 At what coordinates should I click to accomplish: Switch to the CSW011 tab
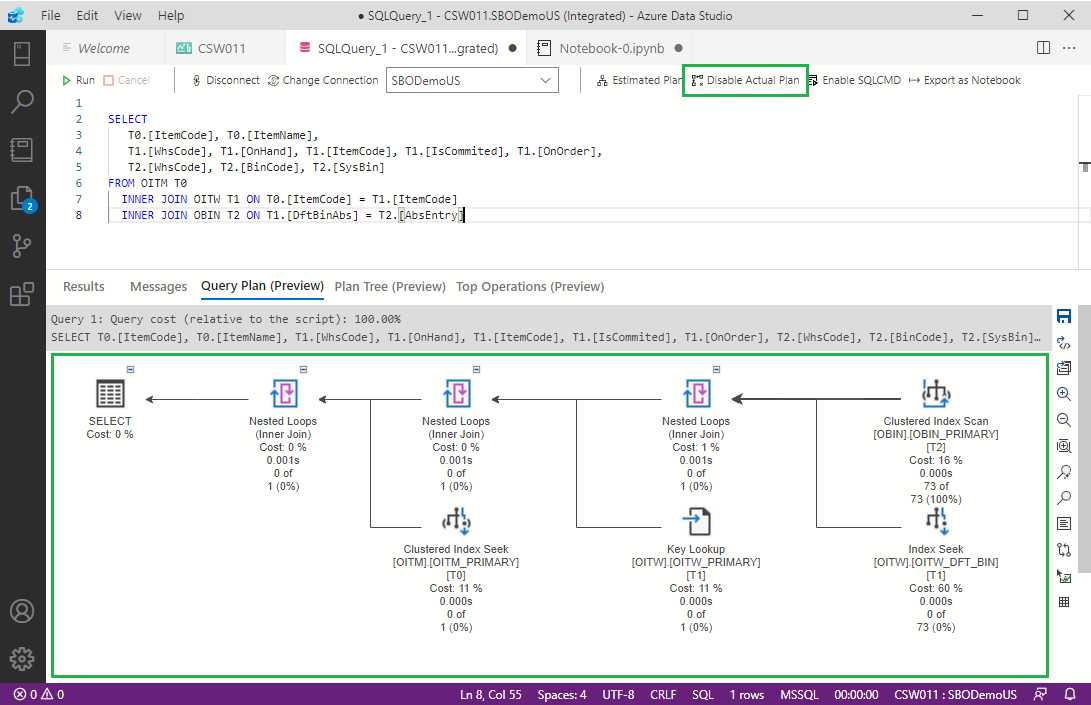(225, 48)
